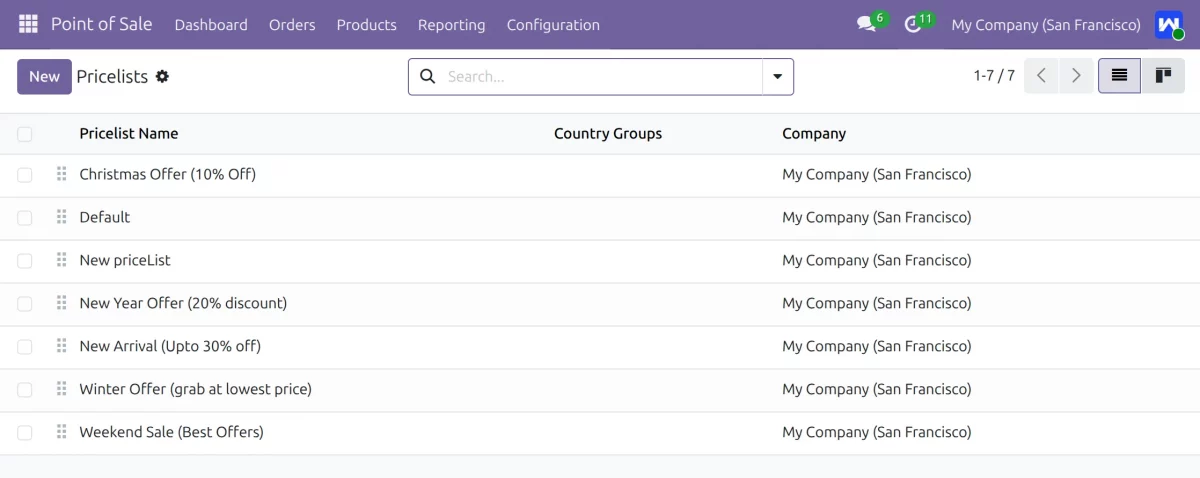Select the New Year Offer row checkbox

click(25, 304)
